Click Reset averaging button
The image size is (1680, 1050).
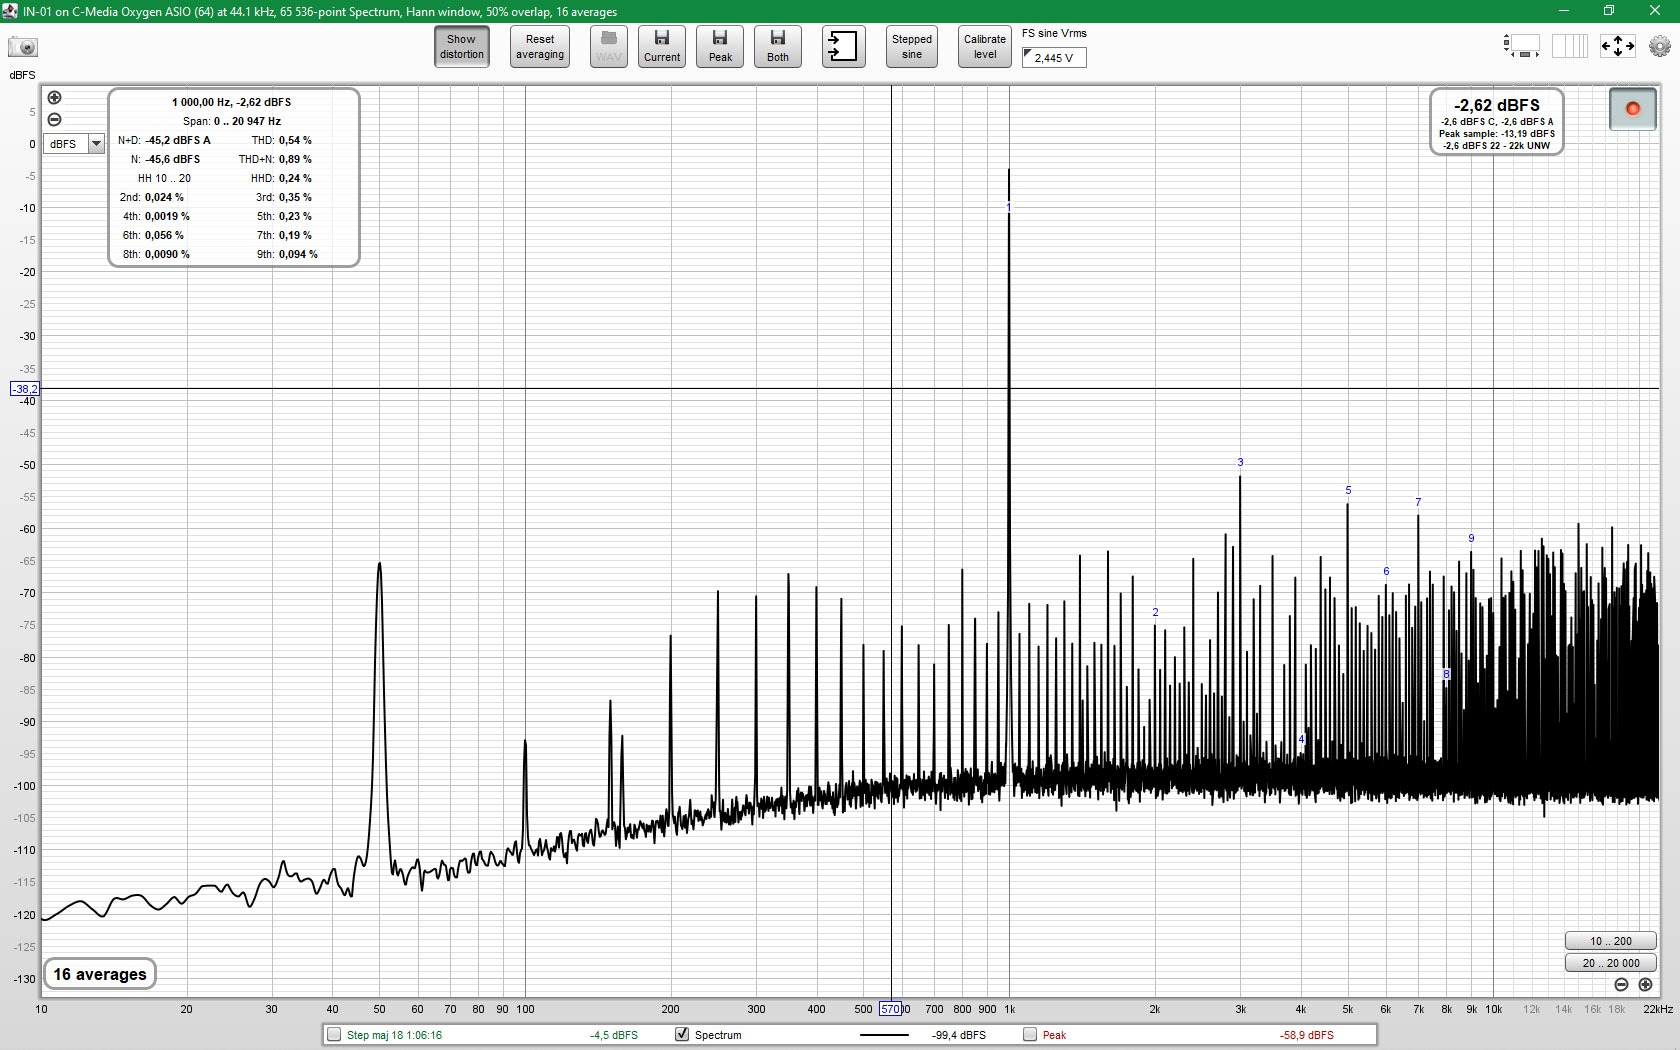pyautogui.click(x=540, y=47)
